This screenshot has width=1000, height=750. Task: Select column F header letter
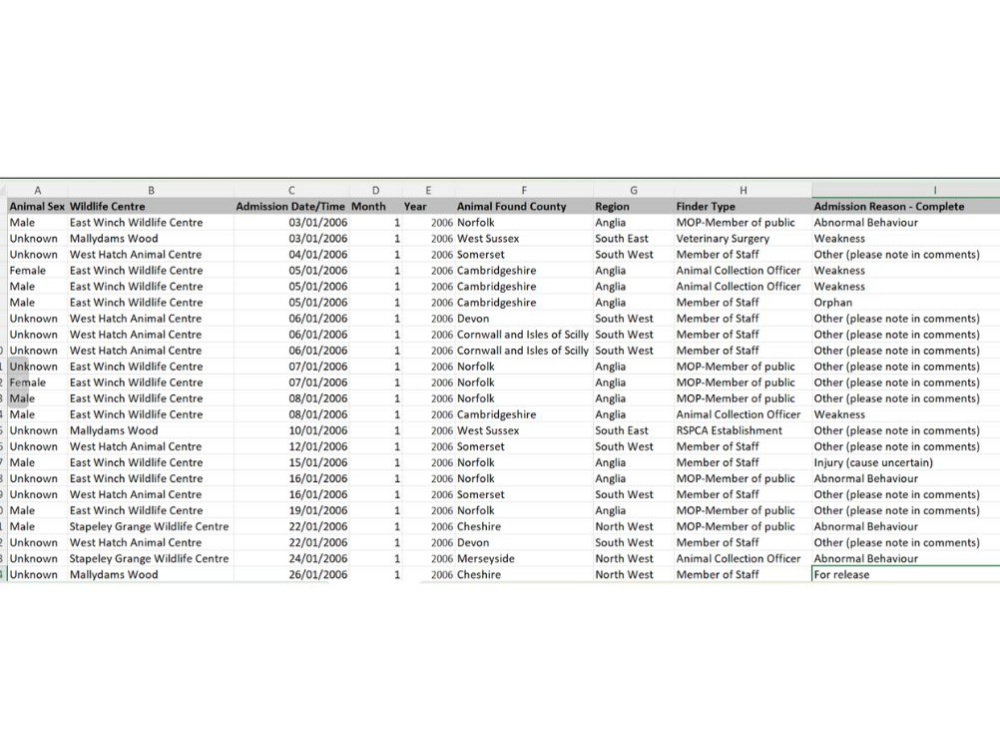pyautogui.click(x=524, y=190)
